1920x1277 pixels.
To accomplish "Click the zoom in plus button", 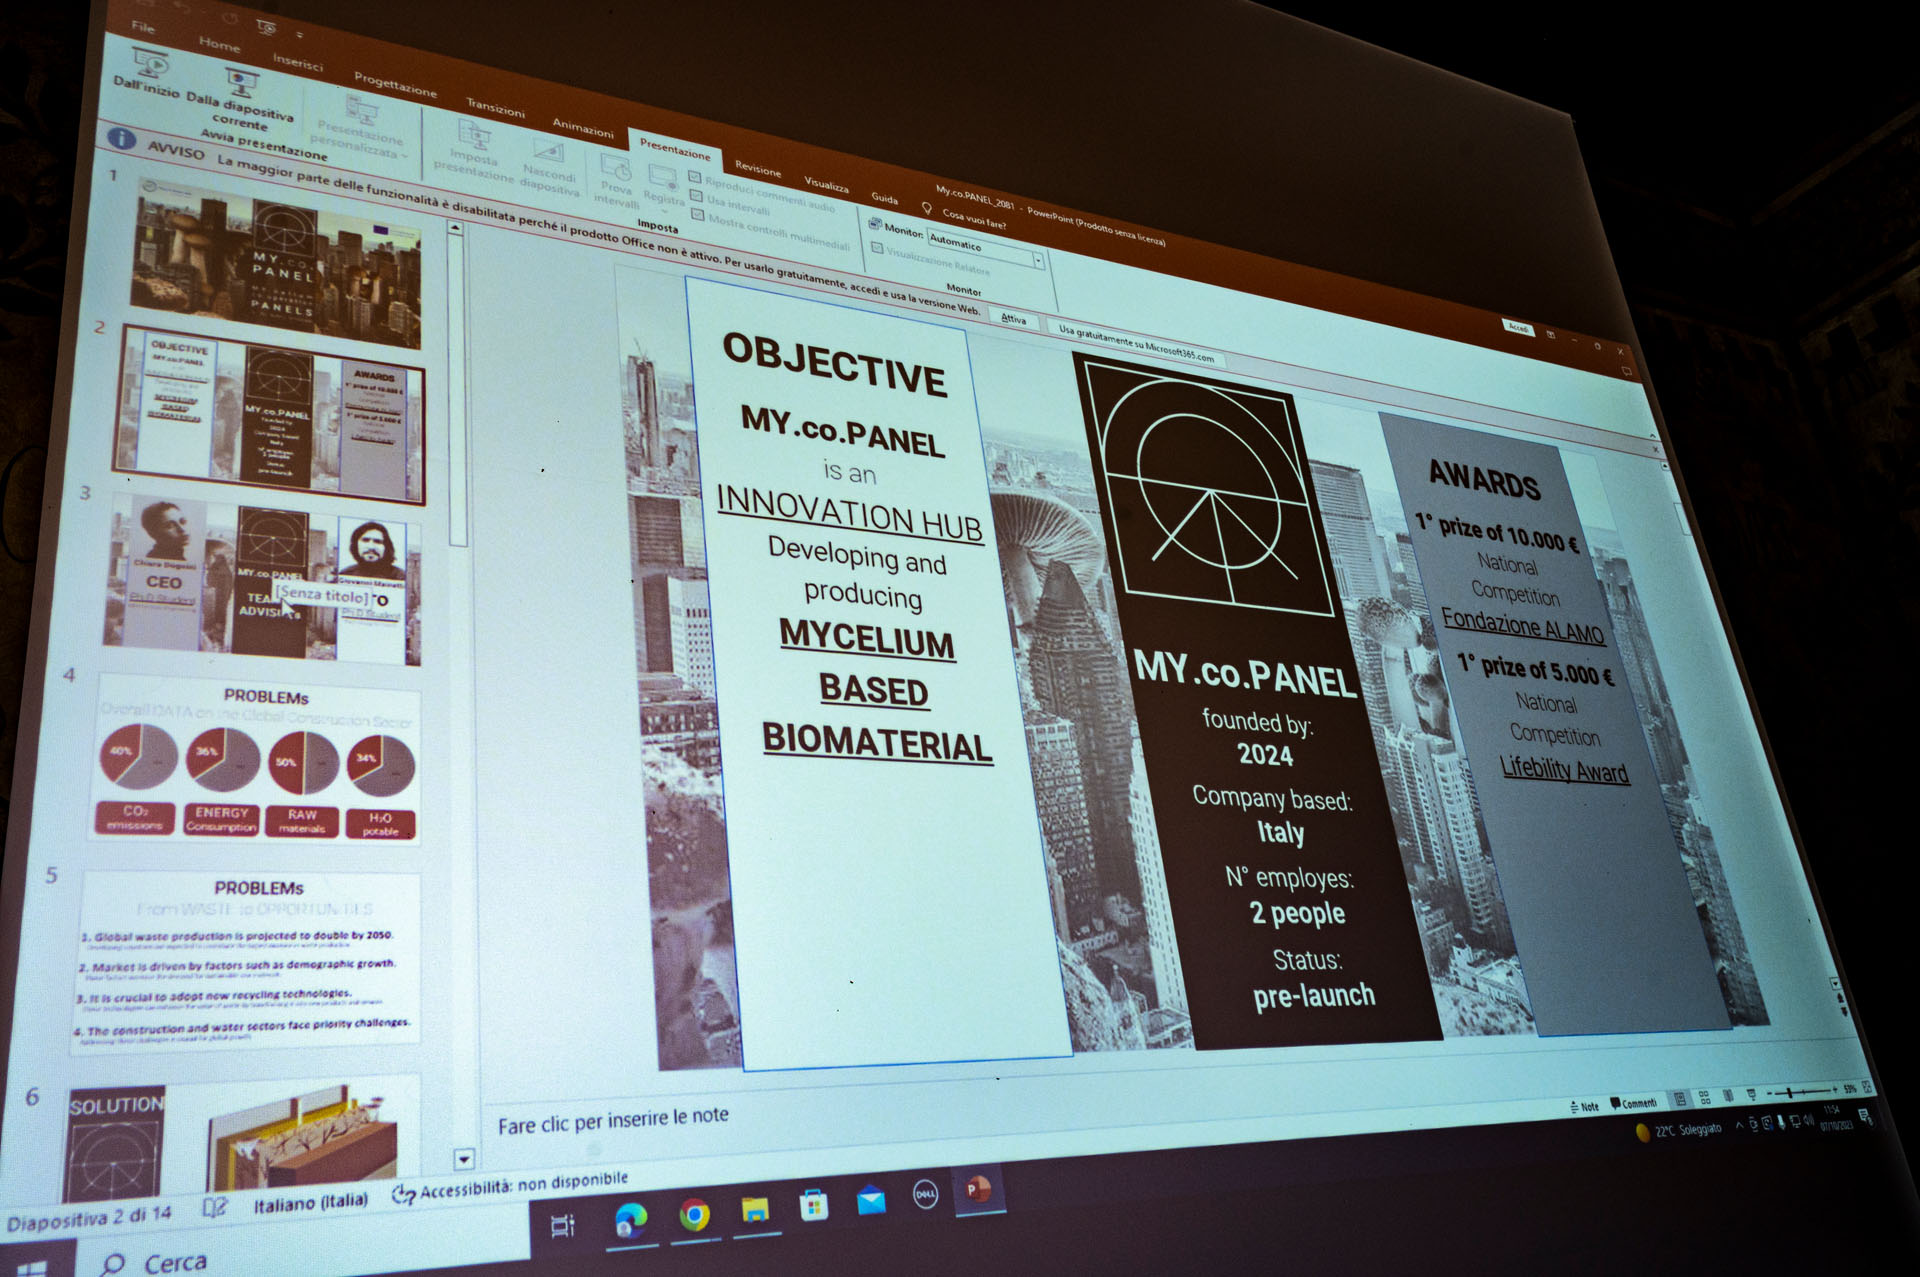I will [x=1834, y=1089].
